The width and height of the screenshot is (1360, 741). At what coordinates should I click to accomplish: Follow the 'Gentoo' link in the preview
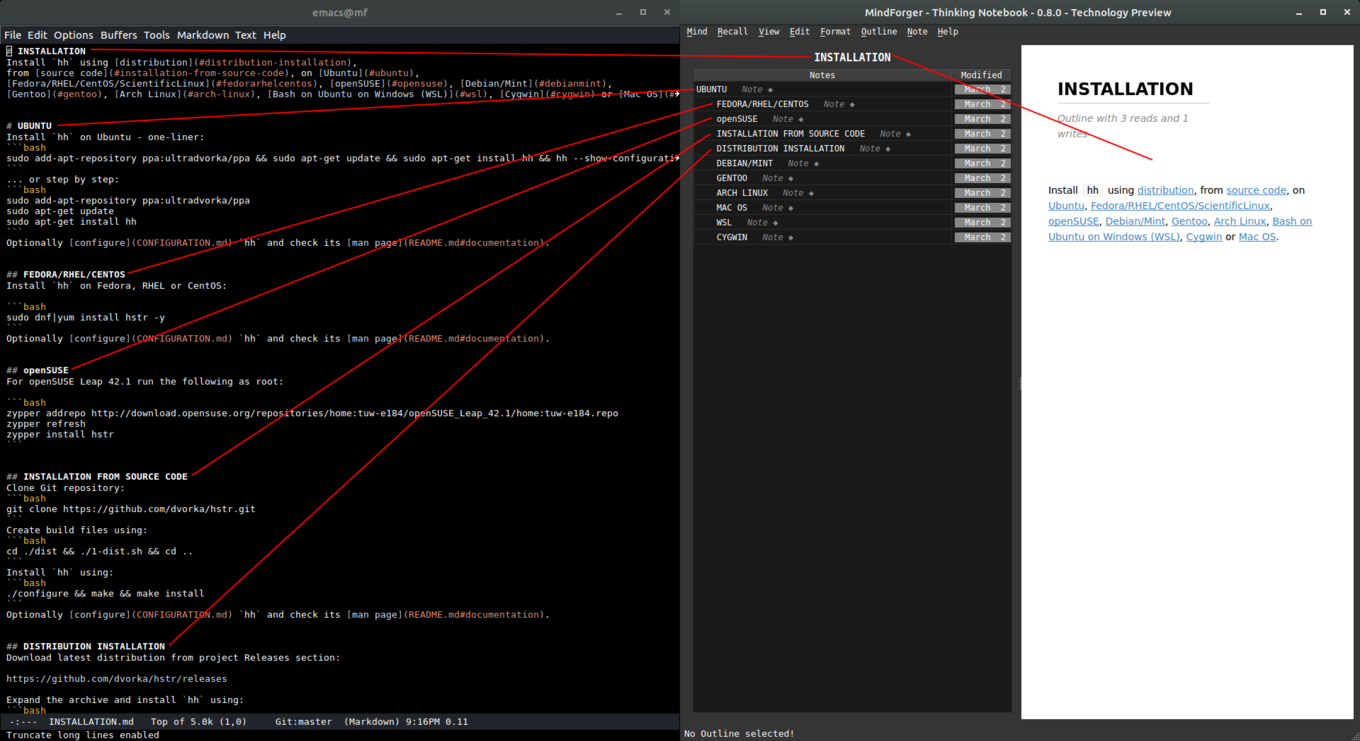tap(1189, 222)
